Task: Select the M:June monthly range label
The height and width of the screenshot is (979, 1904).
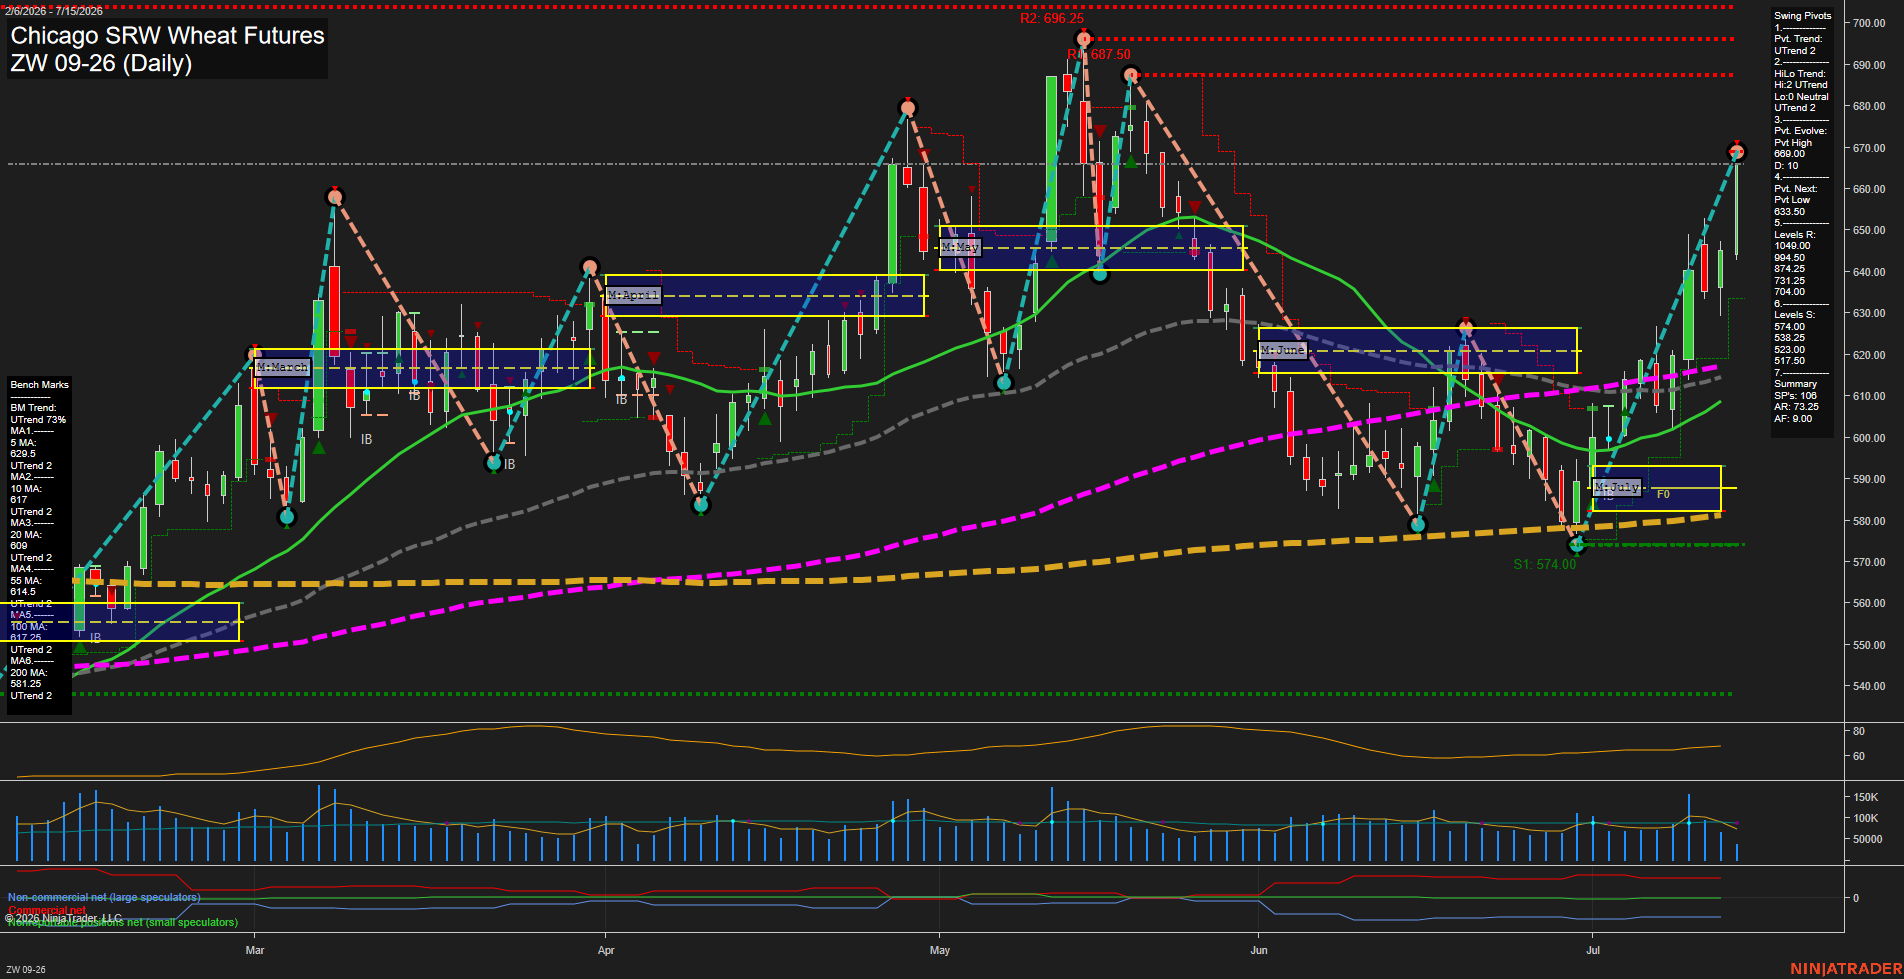Action: pos(1283,351)
